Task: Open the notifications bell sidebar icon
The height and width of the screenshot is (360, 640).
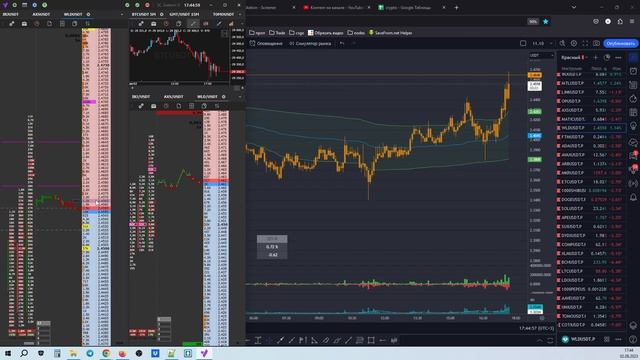Action: point(633,198)
